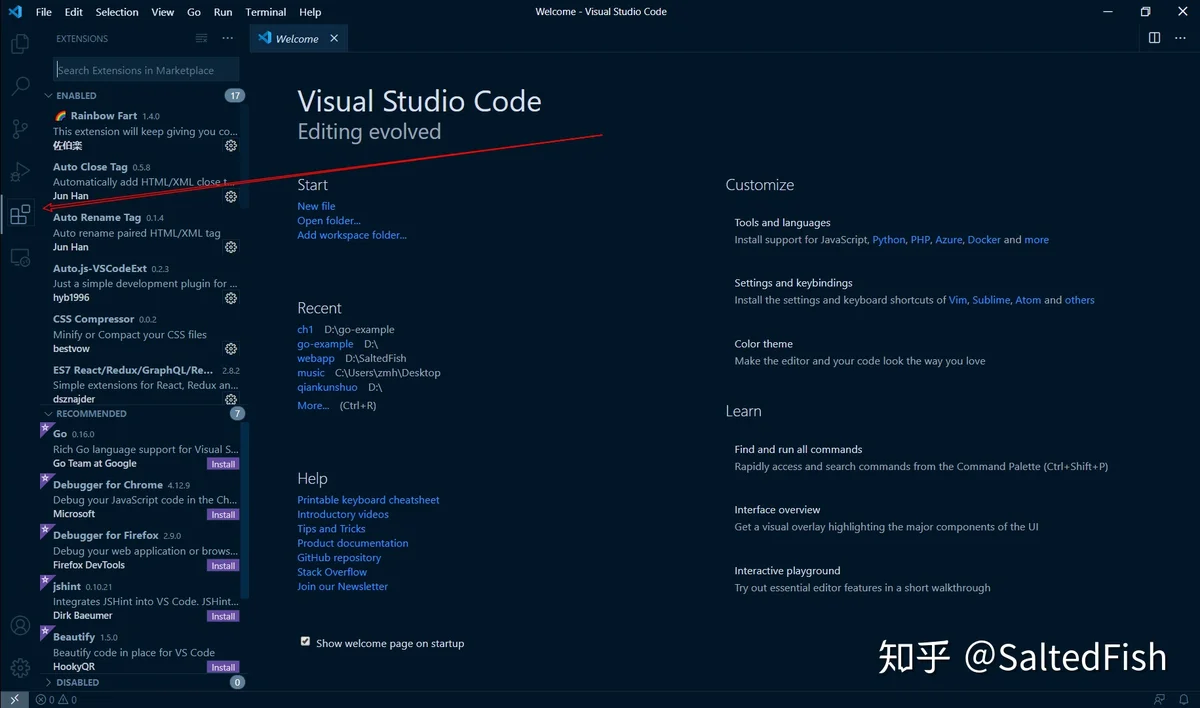
Task: Open the Search view in activity bar
Action: click(x=20, y=86)
